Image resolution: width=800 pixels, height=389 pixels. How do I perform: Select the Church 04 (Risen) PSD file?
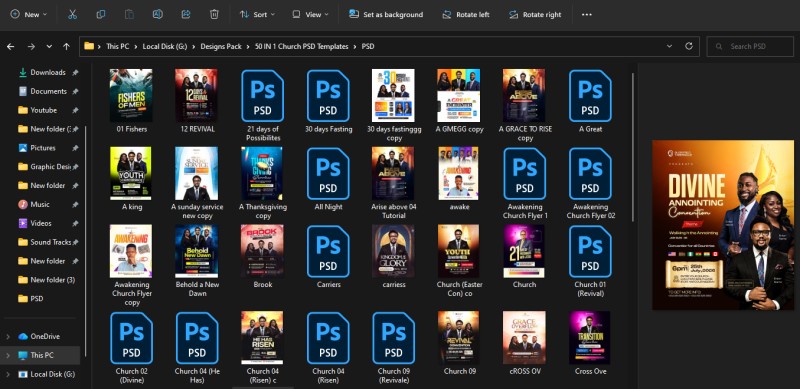[x=328, y=338]
